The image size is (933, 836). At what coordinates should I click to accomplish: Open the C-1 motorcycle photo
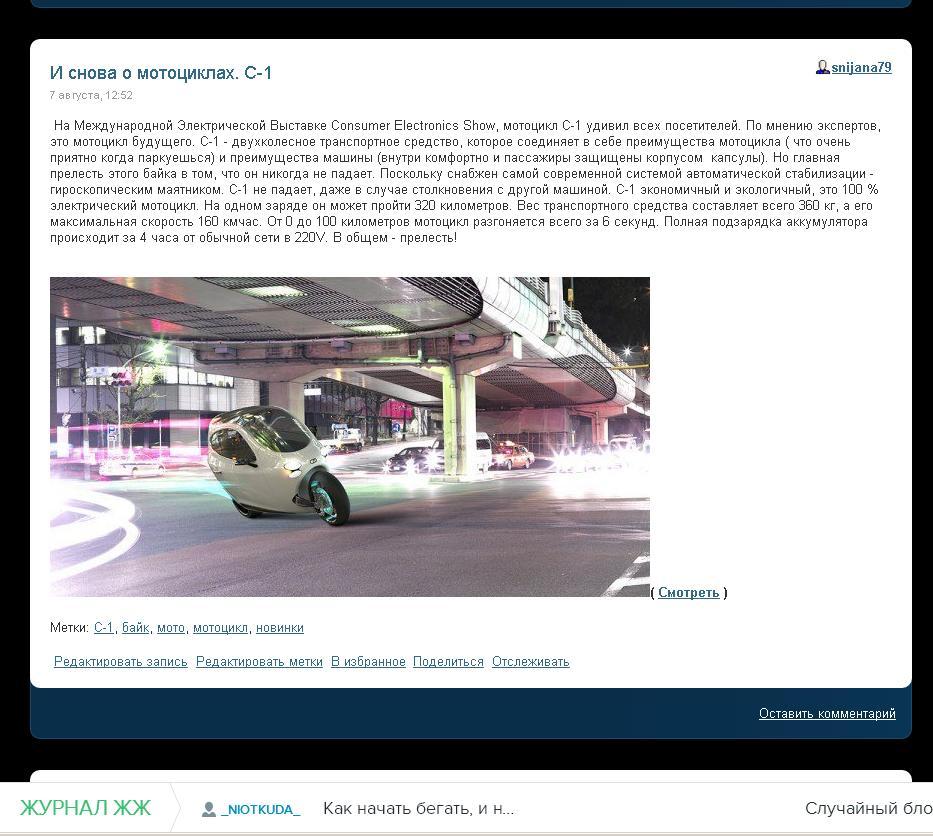point(350,437)
